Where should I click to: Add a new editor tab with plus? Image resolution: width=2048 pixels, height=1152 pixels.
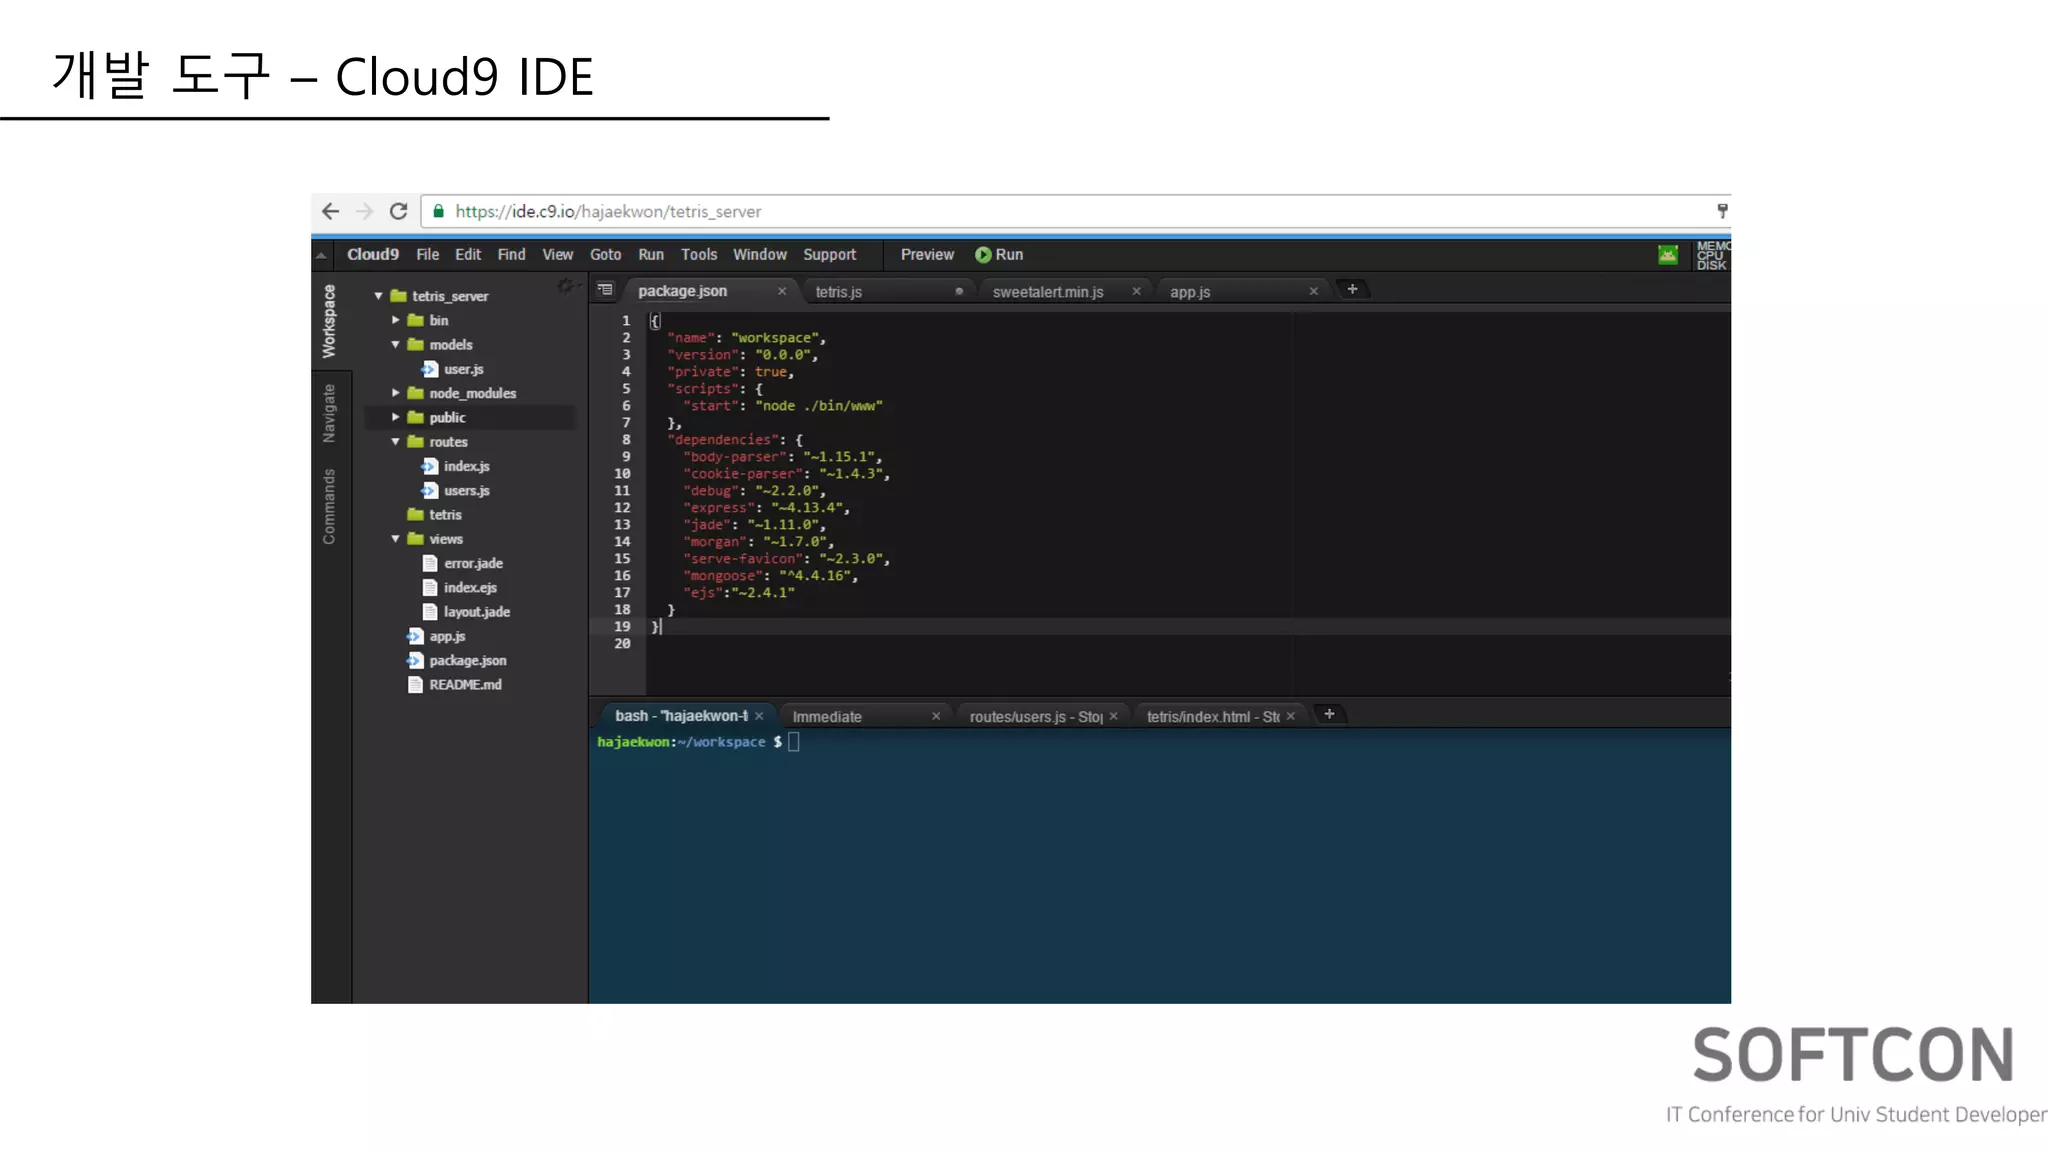(1352, 289)
